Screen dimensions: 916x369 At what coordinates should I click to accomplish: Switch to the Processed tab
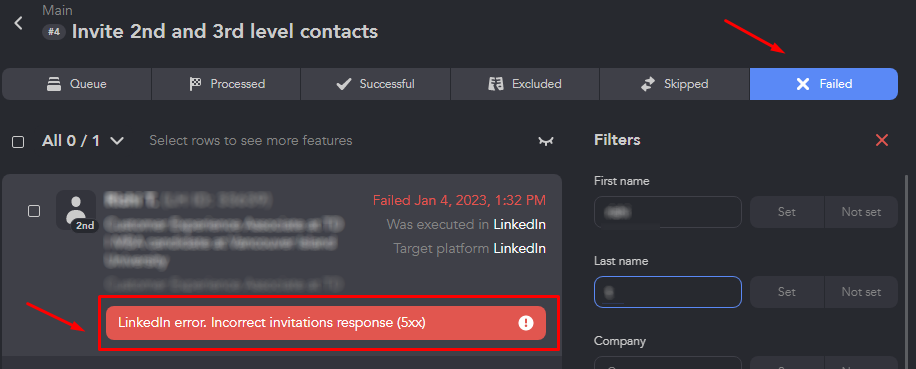pos(226,84)
